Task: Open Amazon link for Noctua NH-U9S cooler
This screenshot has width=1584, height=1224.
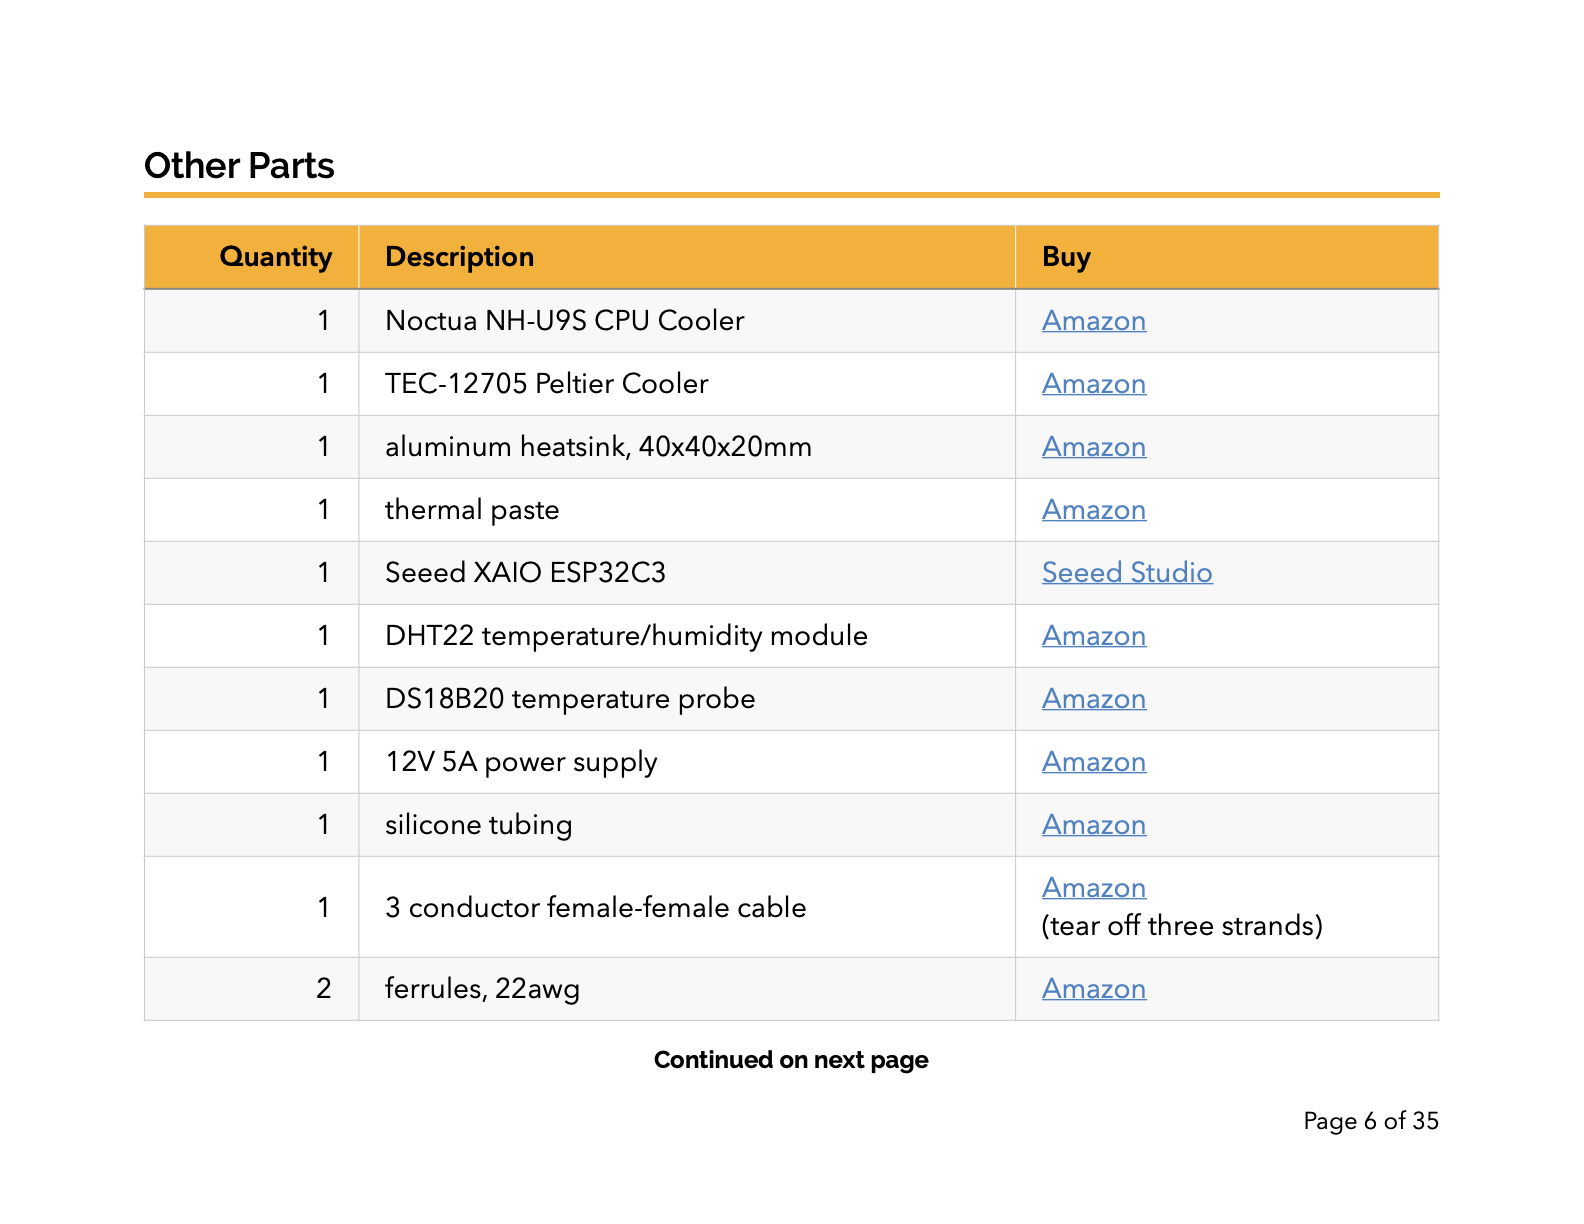Action: tap(1094, 321)
